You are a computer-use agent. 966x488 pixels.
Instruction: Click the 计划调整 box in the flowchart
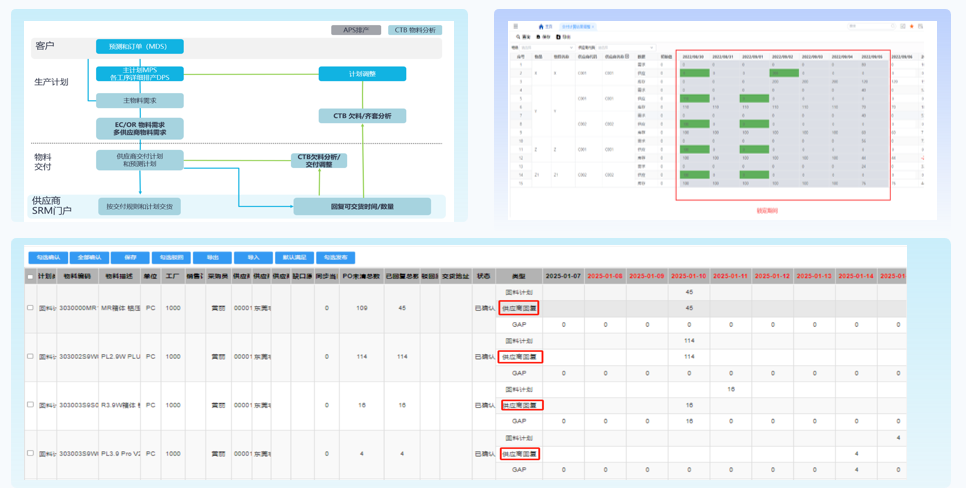click(x=362, y=74)
